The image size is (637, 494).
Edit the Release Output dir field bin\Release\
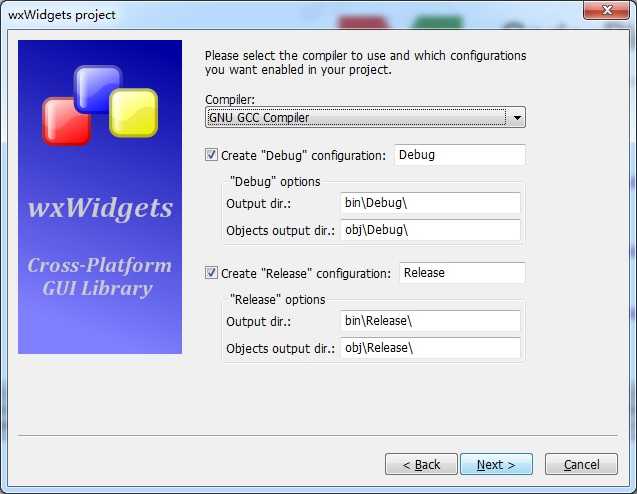[x=430, y=321]
